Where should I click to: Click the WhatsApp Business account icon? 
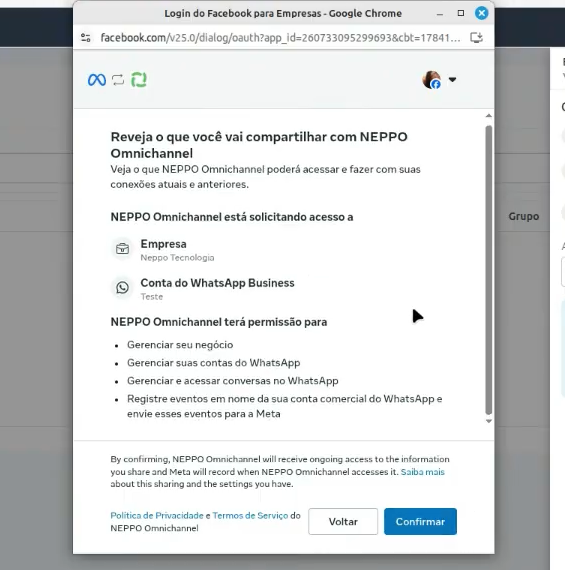[123, 288]
